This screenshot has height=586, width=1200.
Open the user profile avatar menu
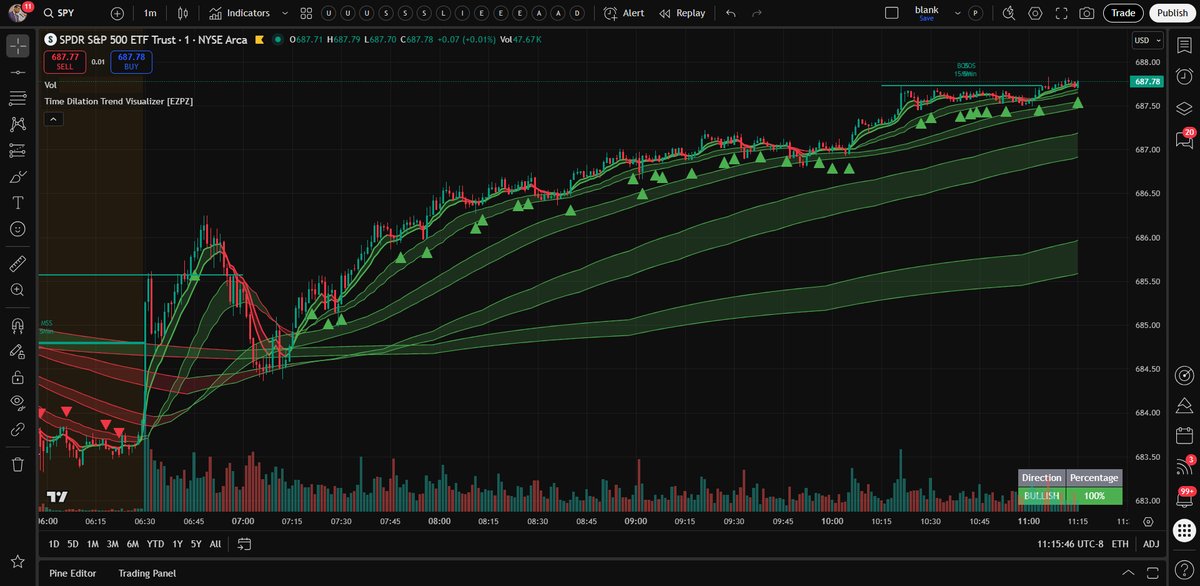point(18,13)
